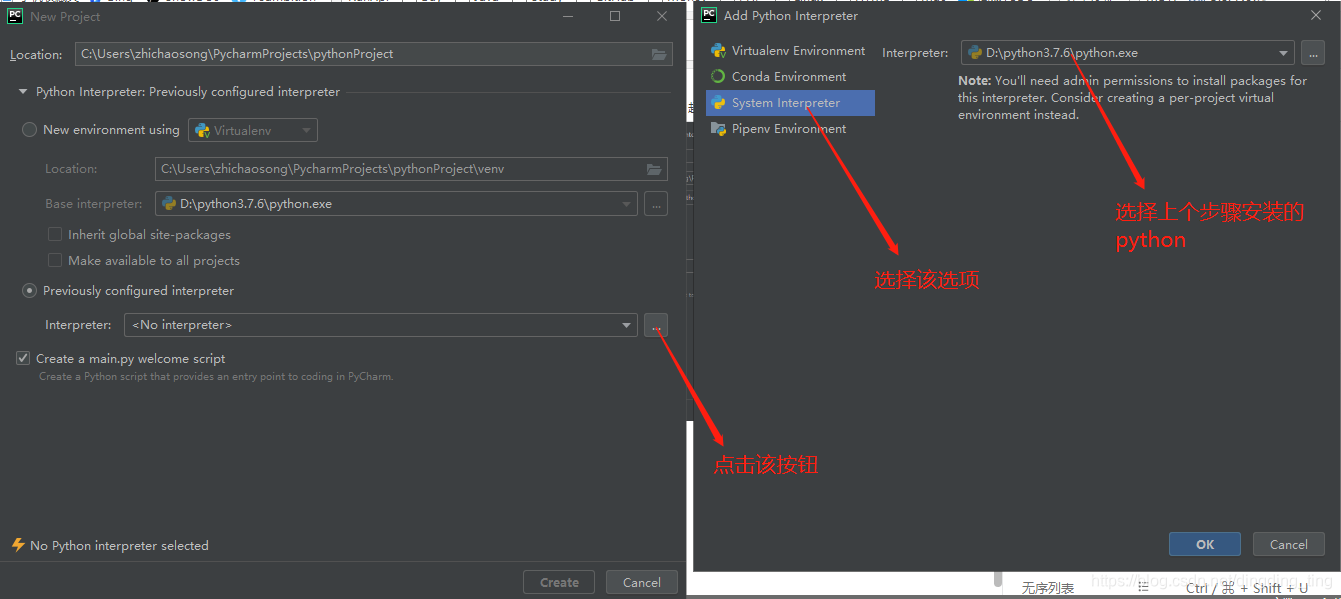This screenshot has height=599, width=1341.
Task: Select Virtualenv Environment in interpreter list
Action: (790, 50)
